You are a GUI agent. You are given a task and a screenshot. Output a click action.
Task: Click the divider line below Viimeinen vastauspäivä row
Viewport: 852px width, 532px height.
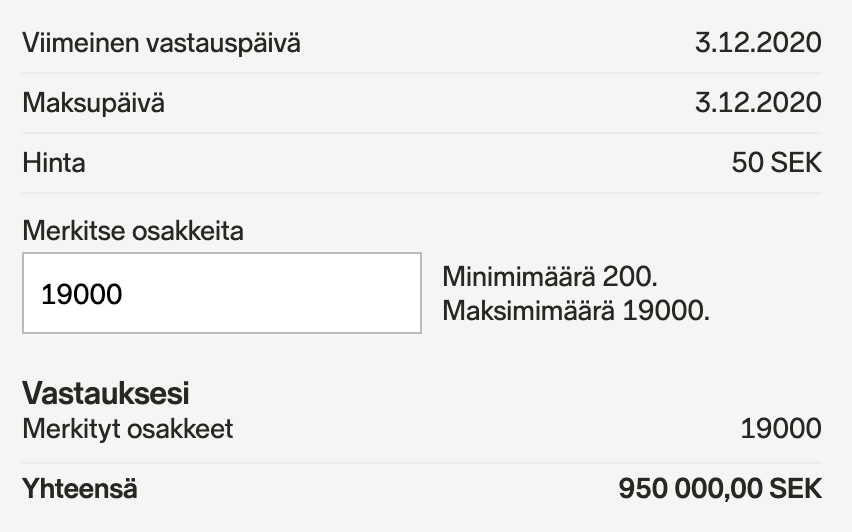[421, 73]
